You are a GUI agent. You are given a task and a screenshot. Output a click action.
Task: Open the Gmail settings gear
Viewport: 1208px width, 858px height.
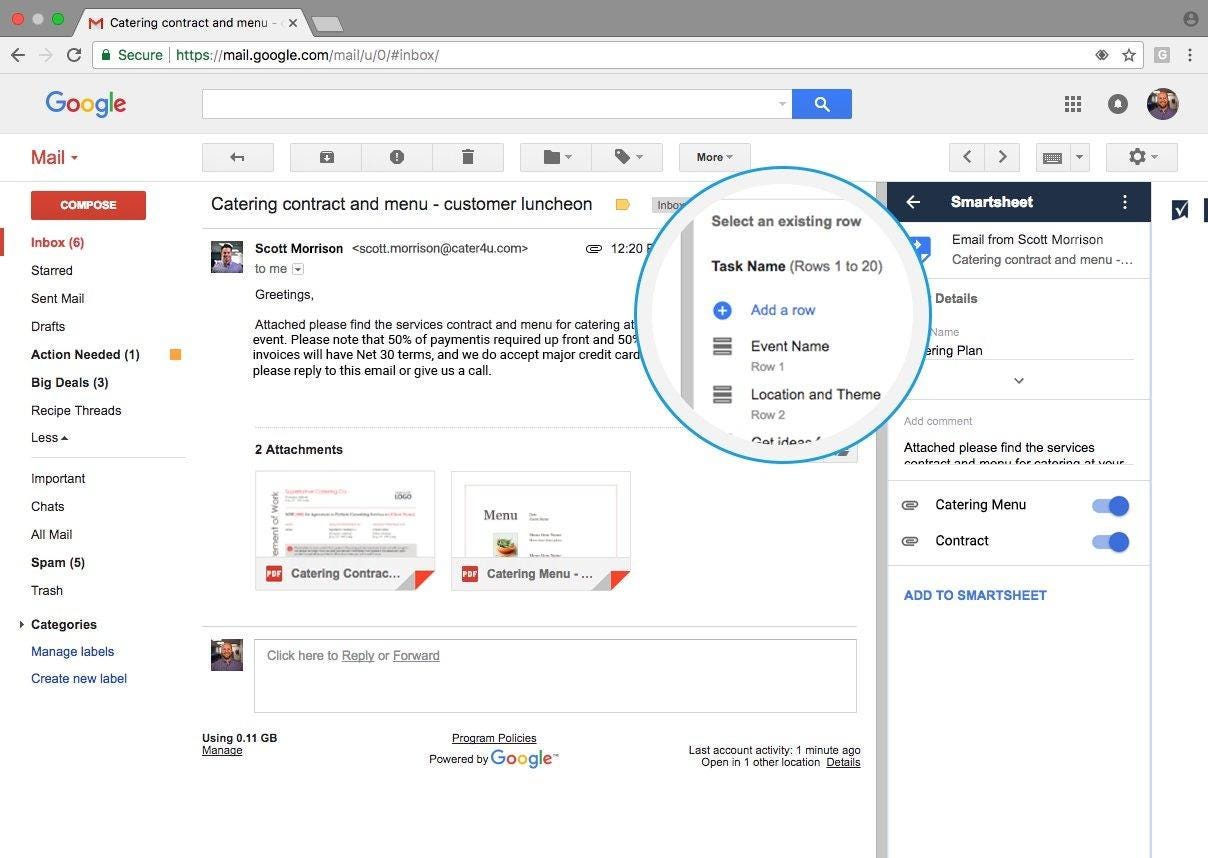tap(1138, 157)
